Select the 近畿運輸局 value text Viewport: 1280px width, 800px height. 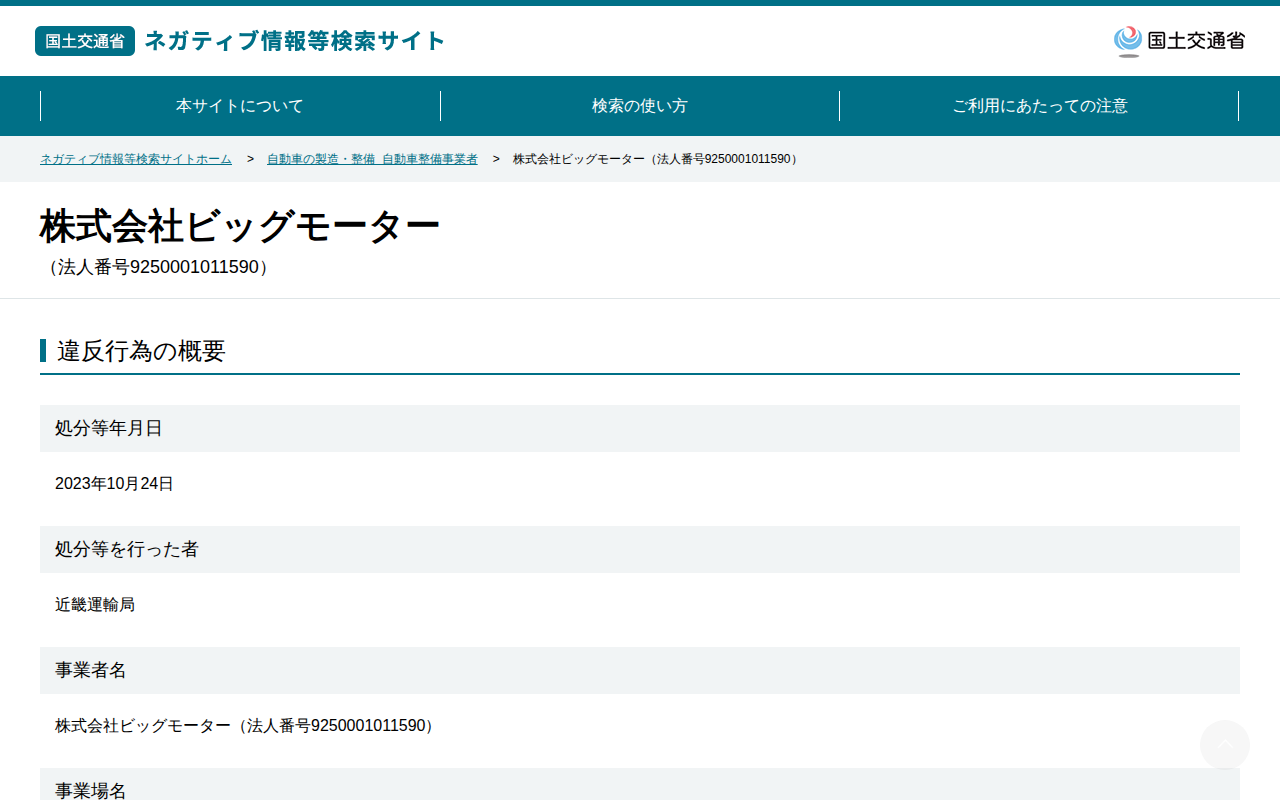pyautogui.click(x=95, y=605)
